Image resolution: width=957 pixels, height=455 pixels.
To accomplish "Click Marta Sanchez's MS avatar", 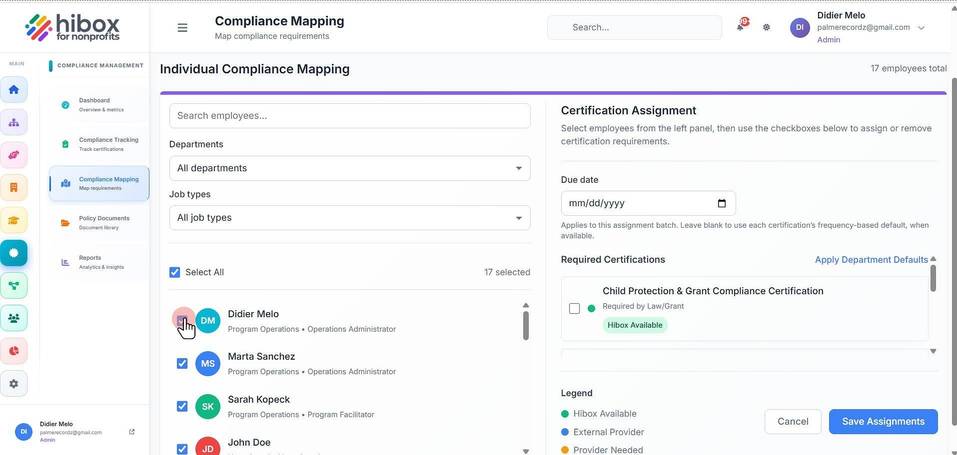I will pyautogui.click(x=208, y=363).
